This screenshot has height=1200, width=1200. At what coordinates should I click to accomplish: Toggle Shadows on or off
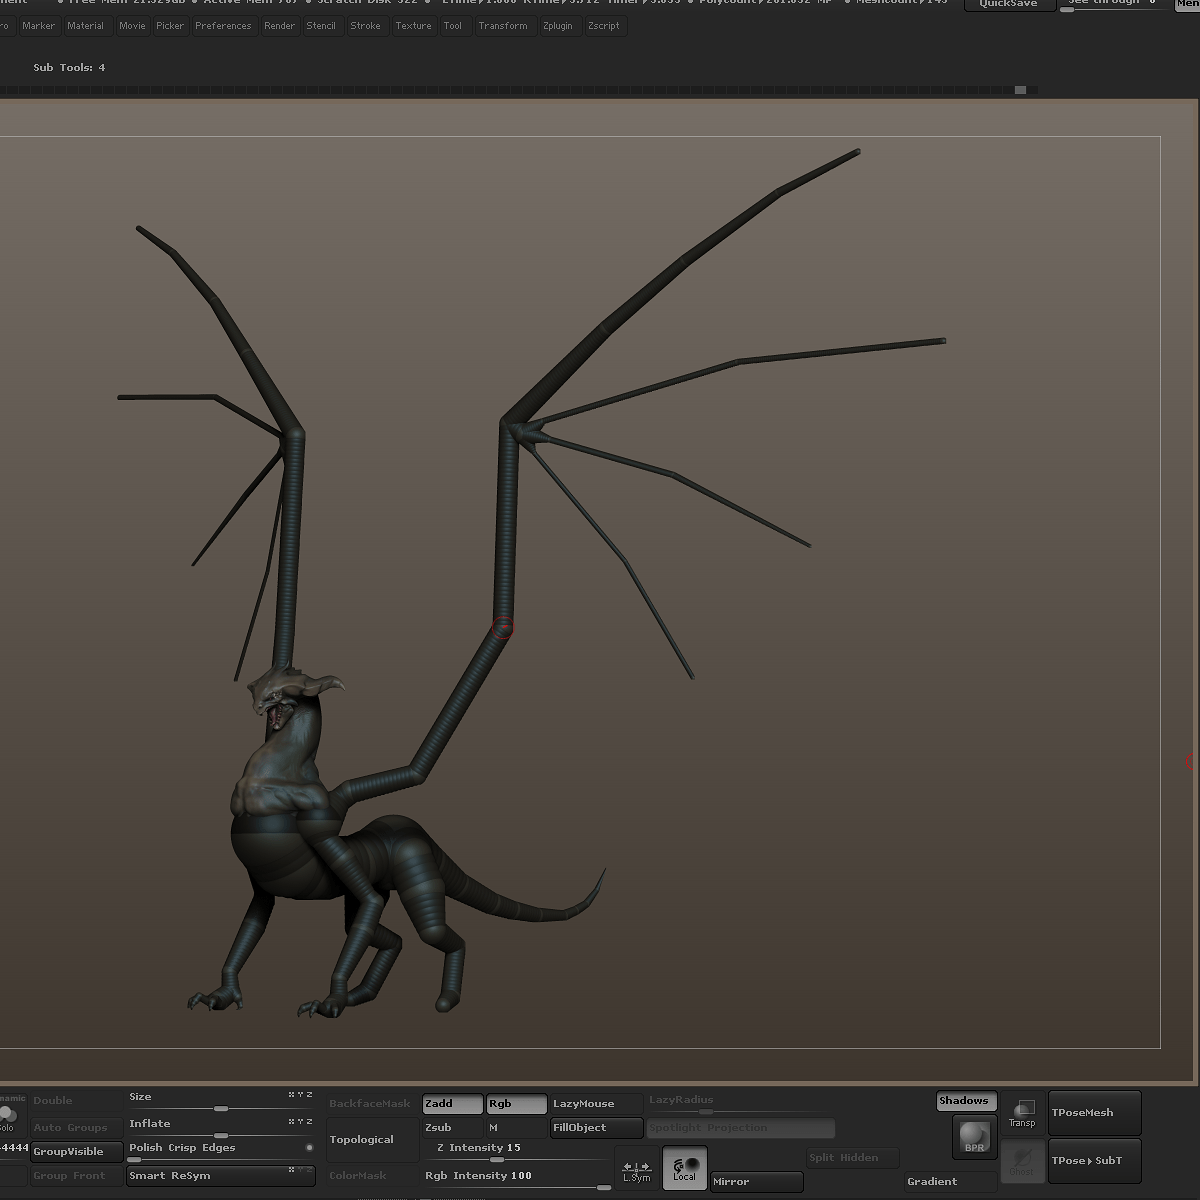[x=966, y=1101]
